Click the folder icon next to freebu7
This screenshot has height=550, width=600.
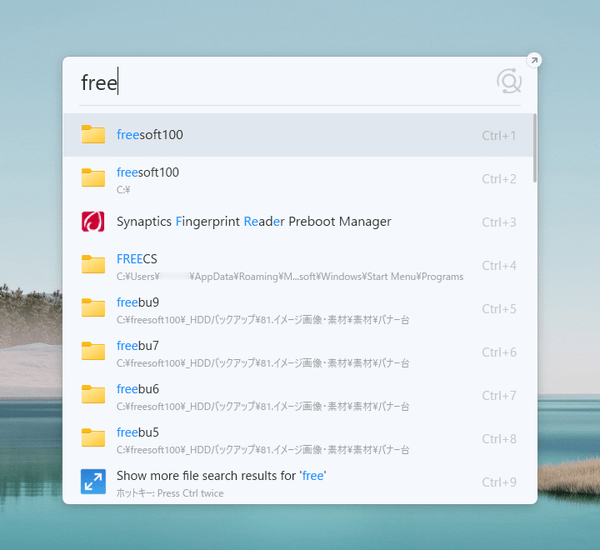click(93, 351)
